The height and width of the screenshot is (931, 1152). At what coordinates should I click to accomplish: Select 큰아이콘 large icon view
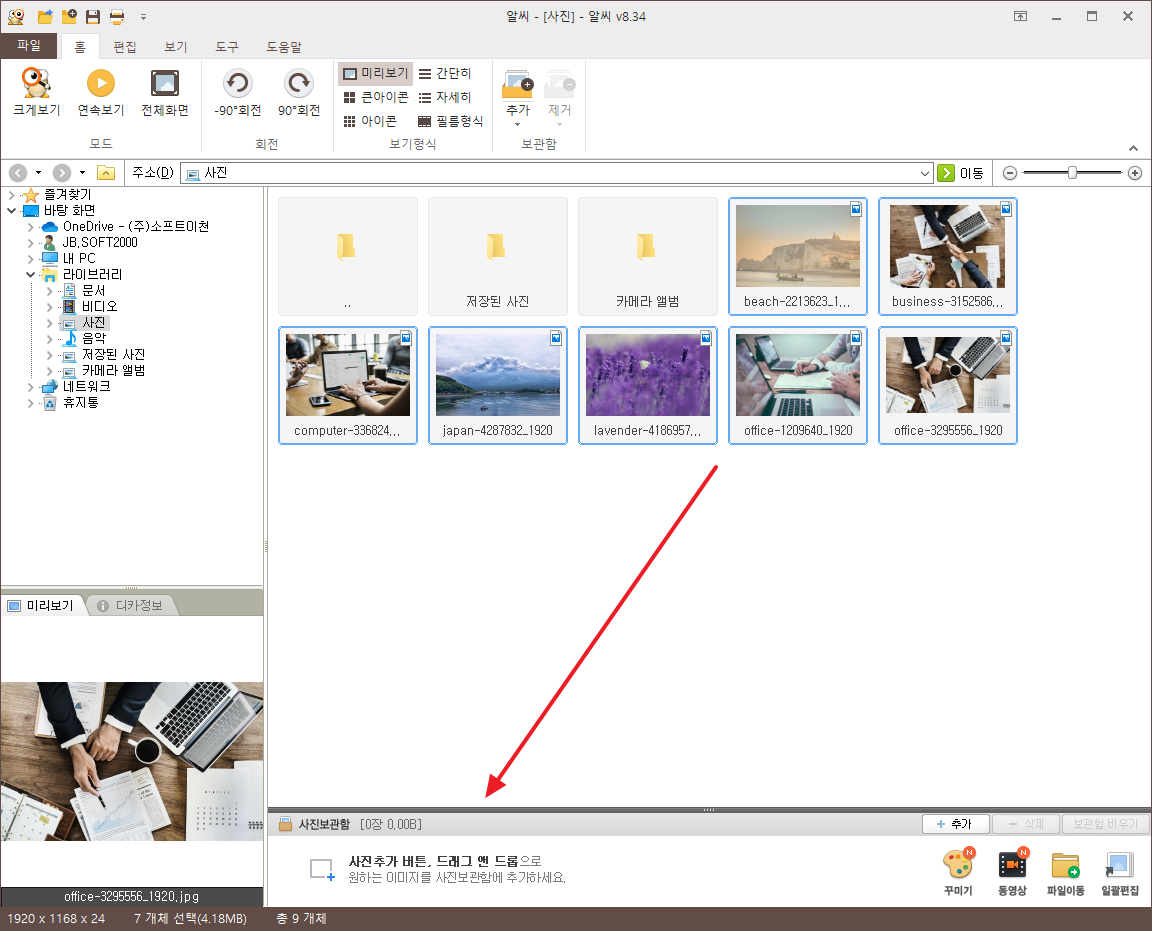pyautogui.click(x=375, y=97)
